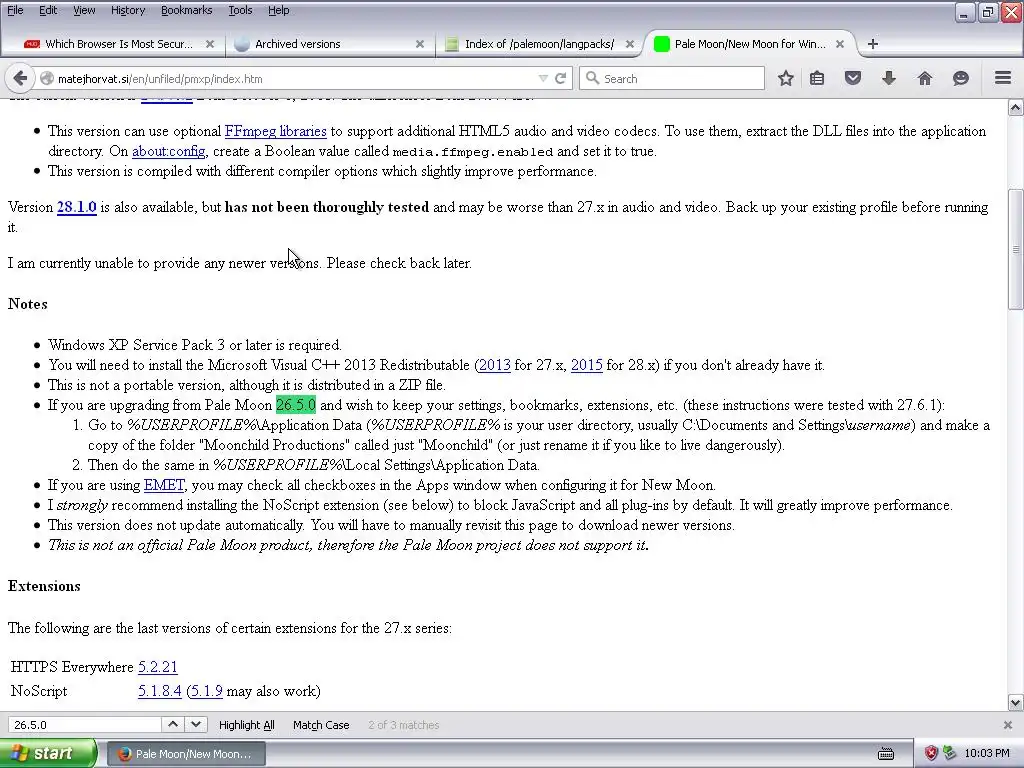Open a new tab with plus button
Viewport: 1024px width, 768px height.
click(873, 44)
